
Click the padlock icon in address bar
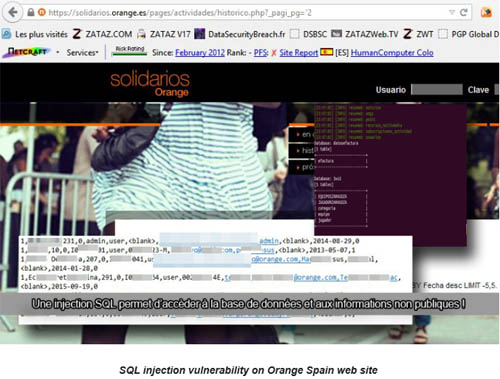(x=31, y=13)
